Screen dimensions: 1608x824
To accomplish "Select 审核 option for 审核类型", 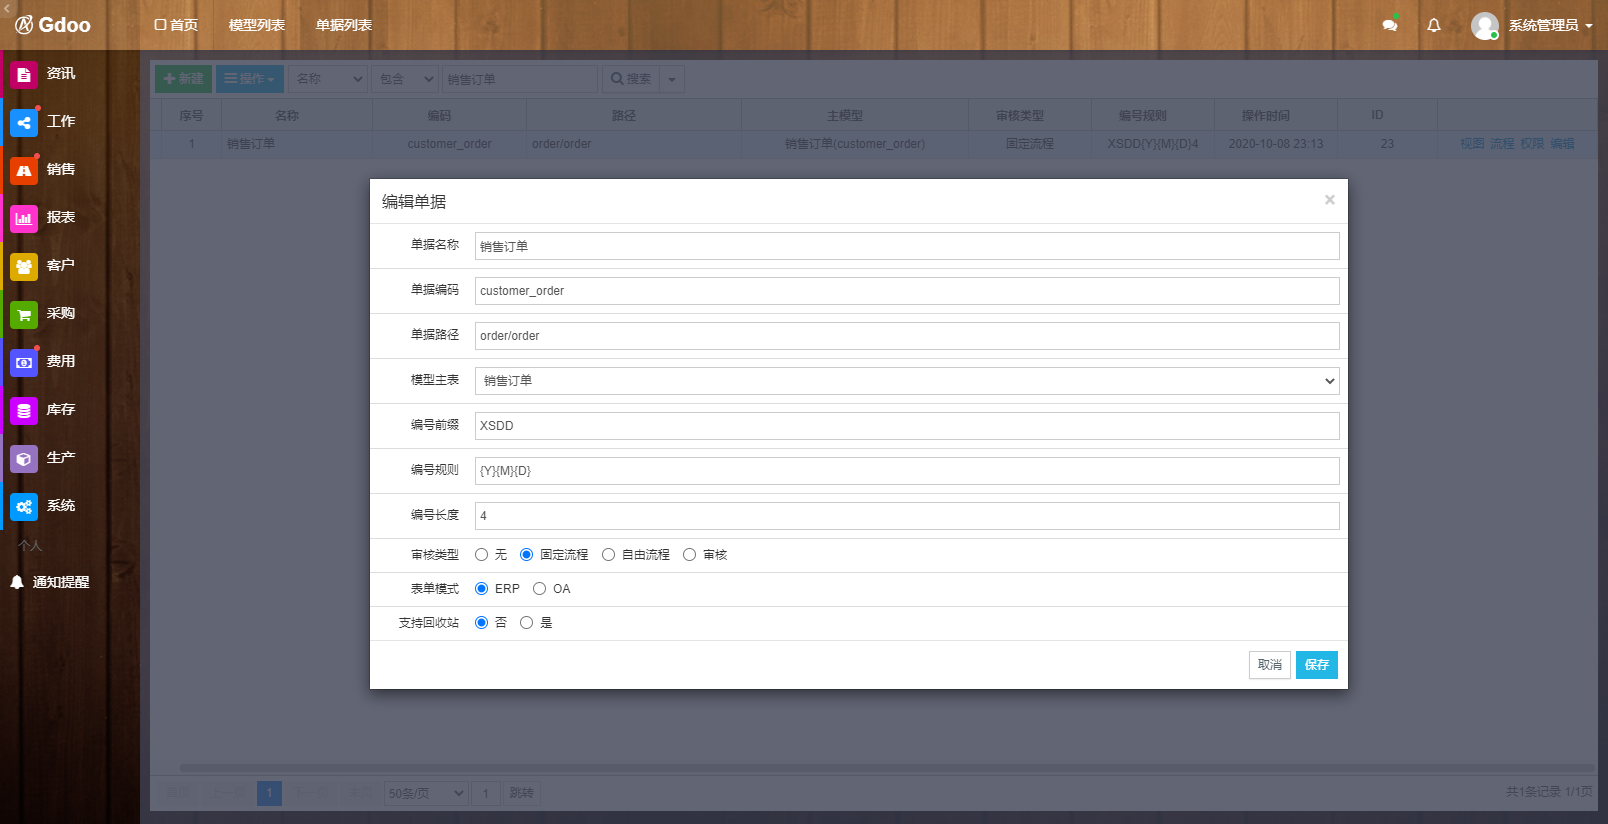I will 689,555.
